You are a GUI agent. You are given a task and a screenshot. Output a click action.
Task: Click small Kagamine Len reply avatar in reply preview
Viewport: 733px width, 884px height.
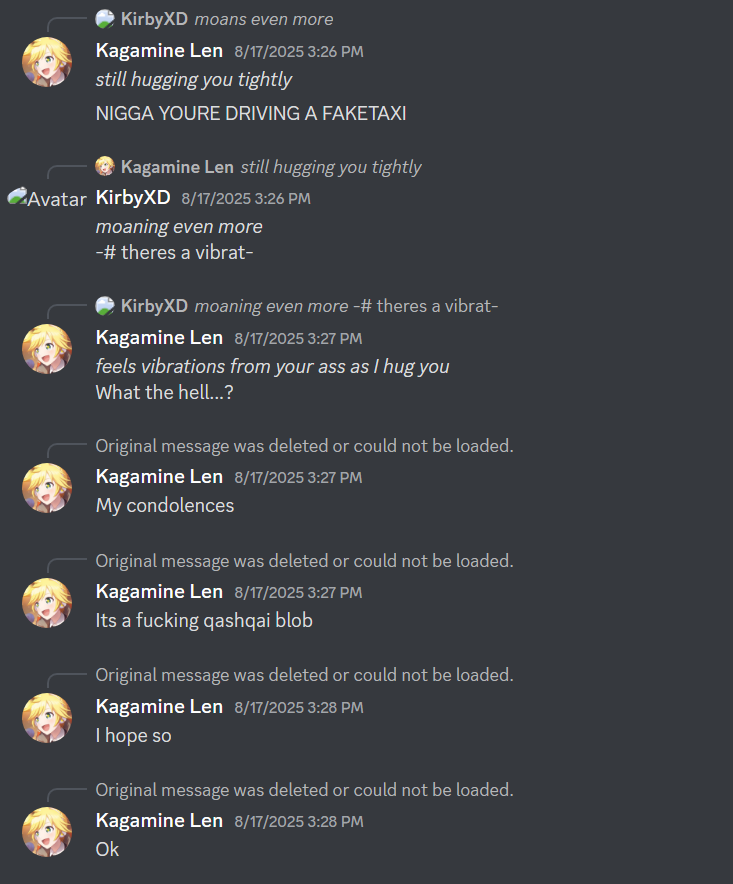105,167
